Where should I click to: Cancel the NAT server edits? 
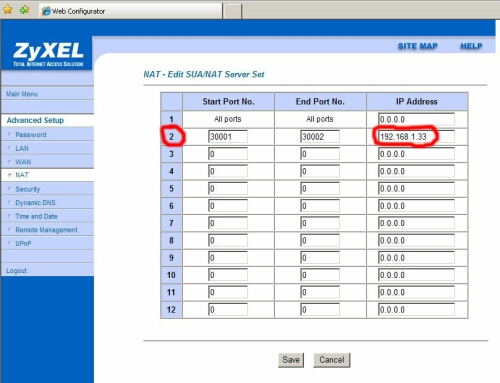332,360
